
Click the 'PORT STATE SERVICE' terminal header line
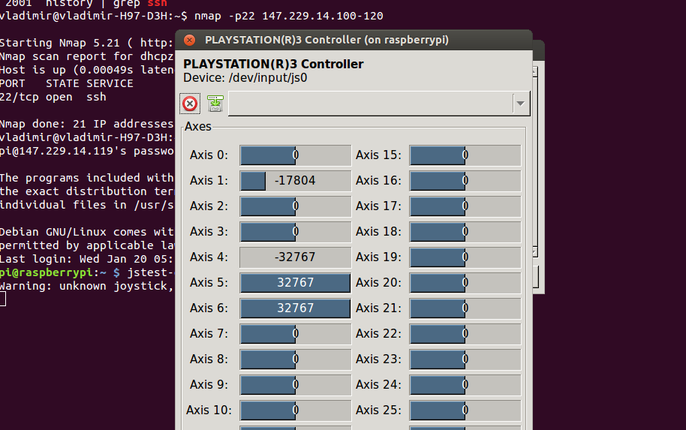click(66, 84)
